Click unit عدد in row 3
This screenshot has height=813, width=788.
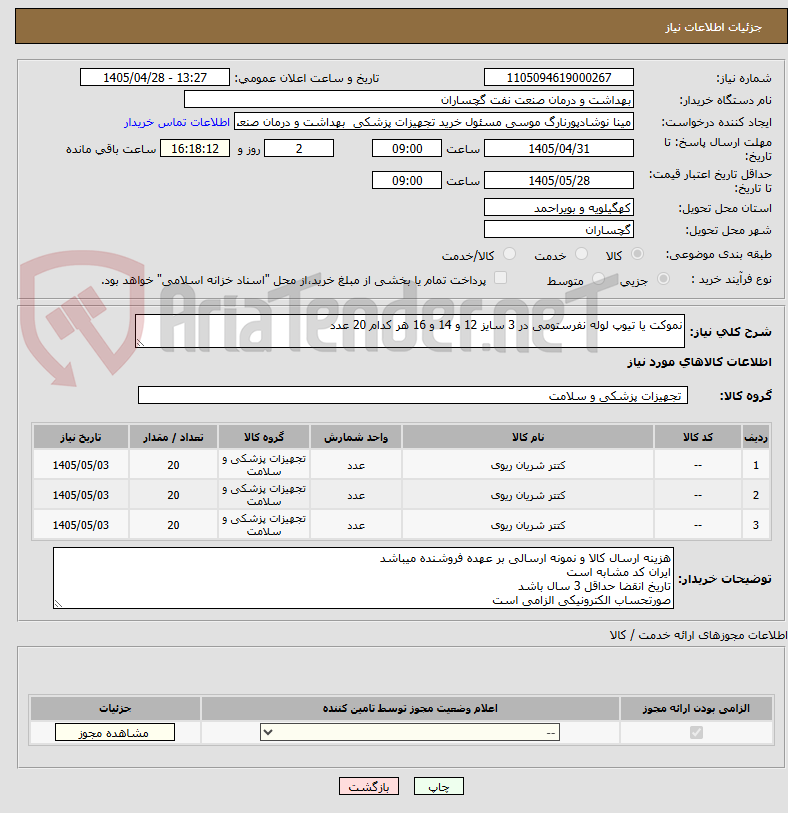point(356,526)
